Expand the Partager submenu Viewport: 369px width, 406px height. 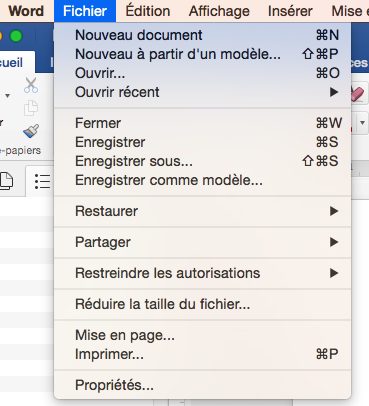[x=202, y=242]
